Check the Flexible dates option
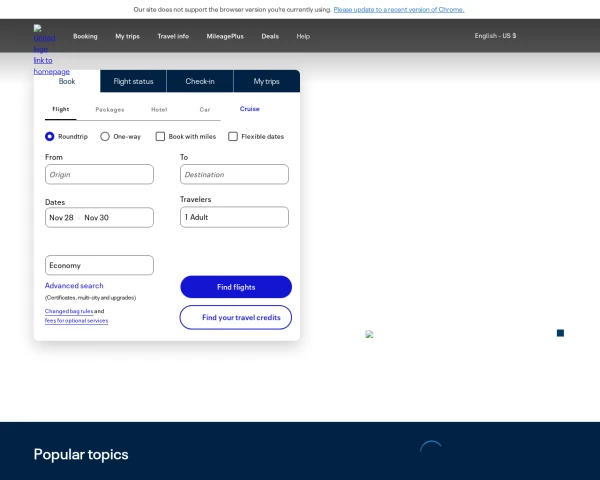Image resolution: width=600 pixels, height=480 pixels. 233,136
